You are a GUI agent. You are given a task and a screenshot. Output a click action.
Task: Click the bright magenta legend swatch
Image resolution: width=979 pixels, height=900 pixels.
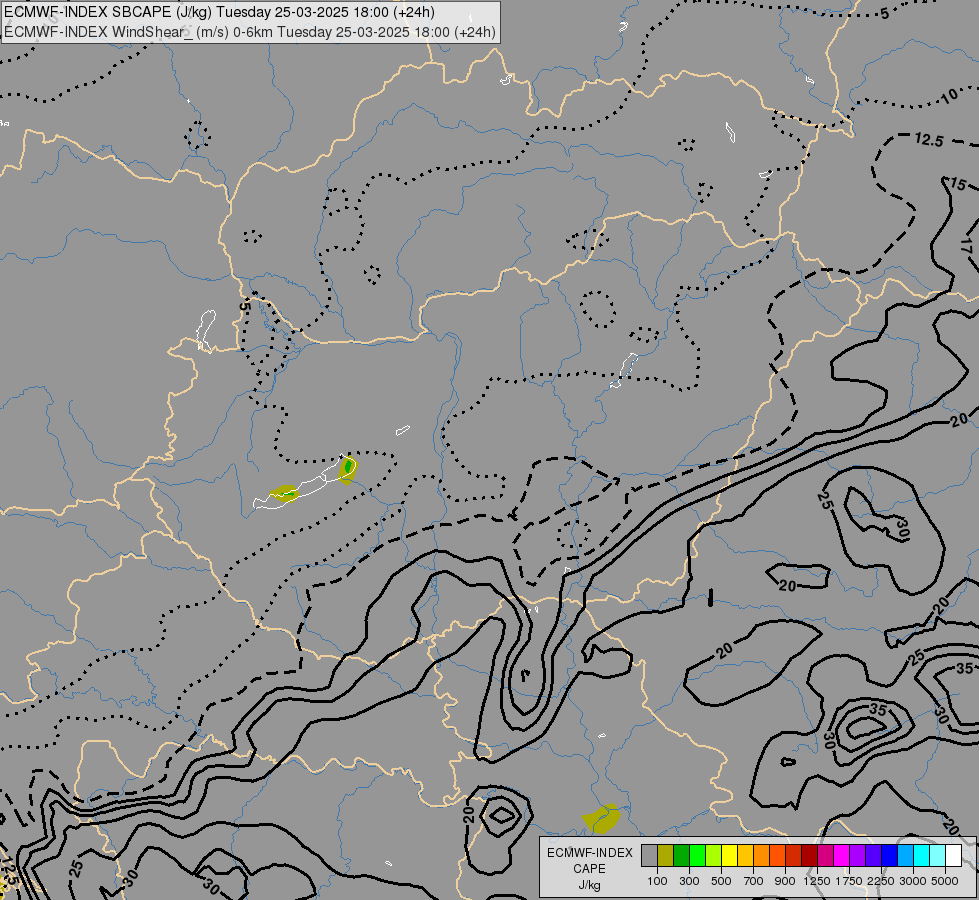click(x=842, y=856)
